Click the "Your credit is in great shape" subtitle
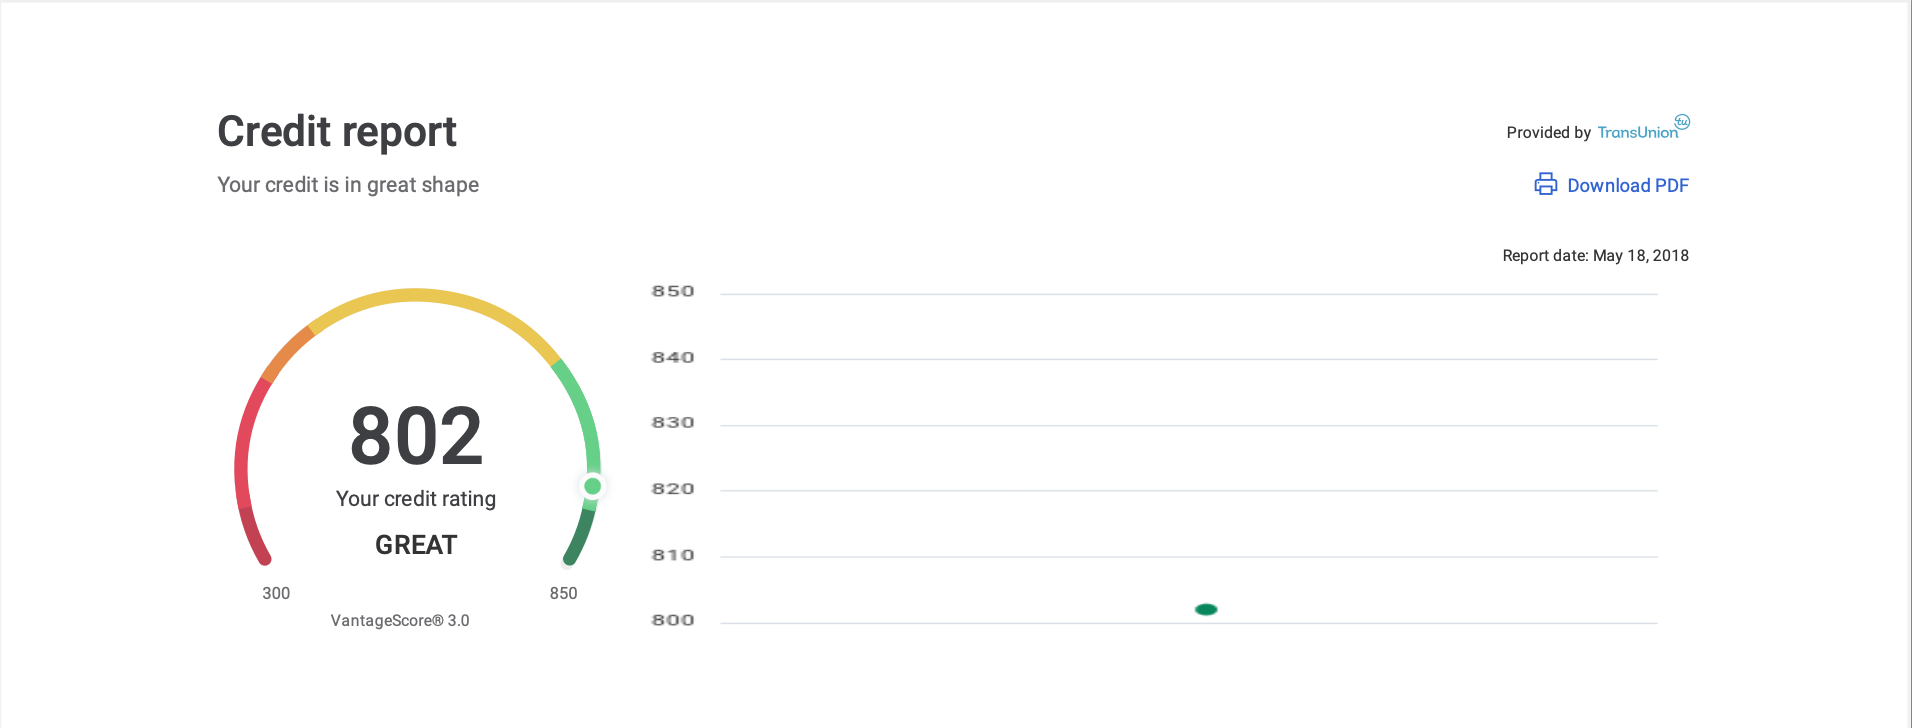The image size is (1912, 728). (x=348, y=185)
